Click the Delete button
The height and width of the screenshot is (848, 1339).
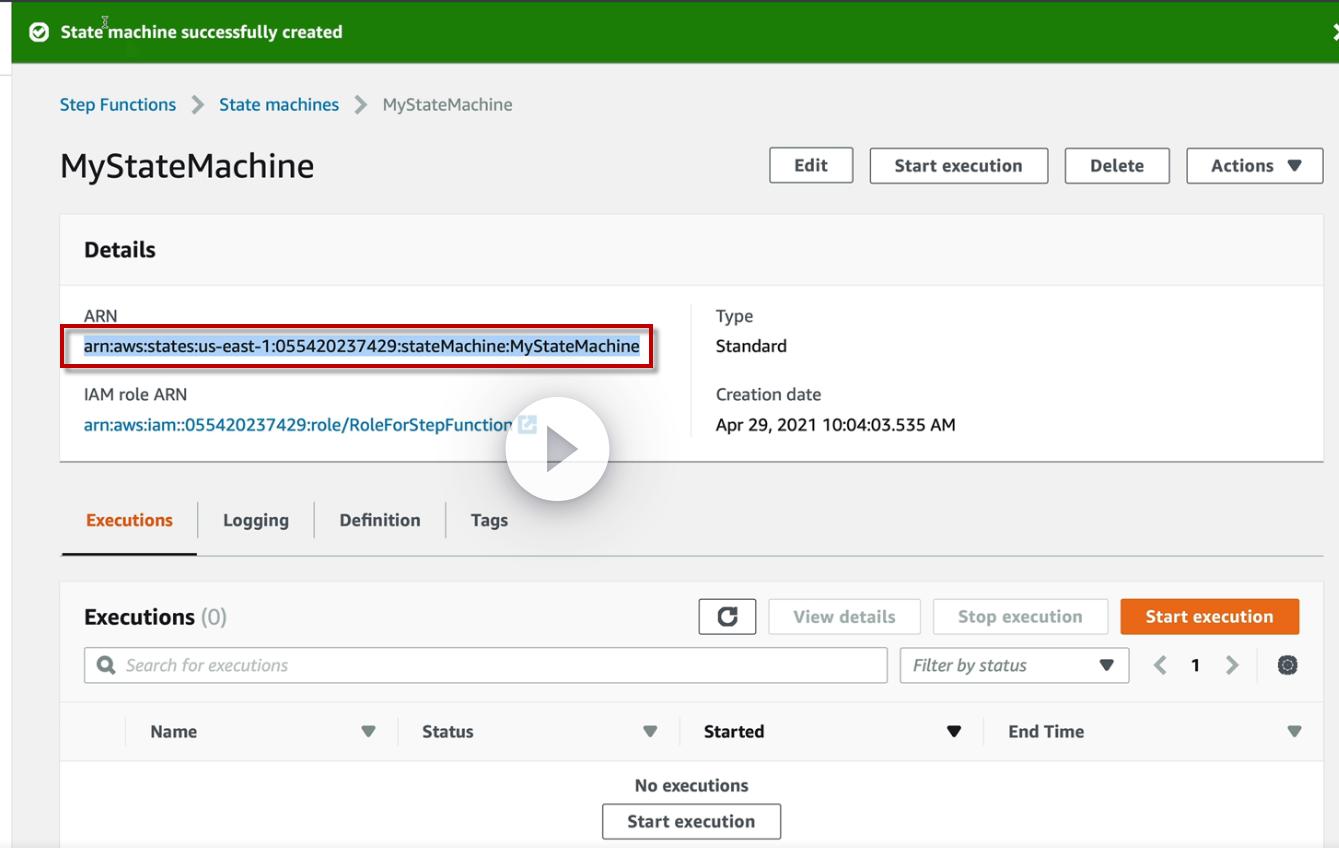point(1117,166)
